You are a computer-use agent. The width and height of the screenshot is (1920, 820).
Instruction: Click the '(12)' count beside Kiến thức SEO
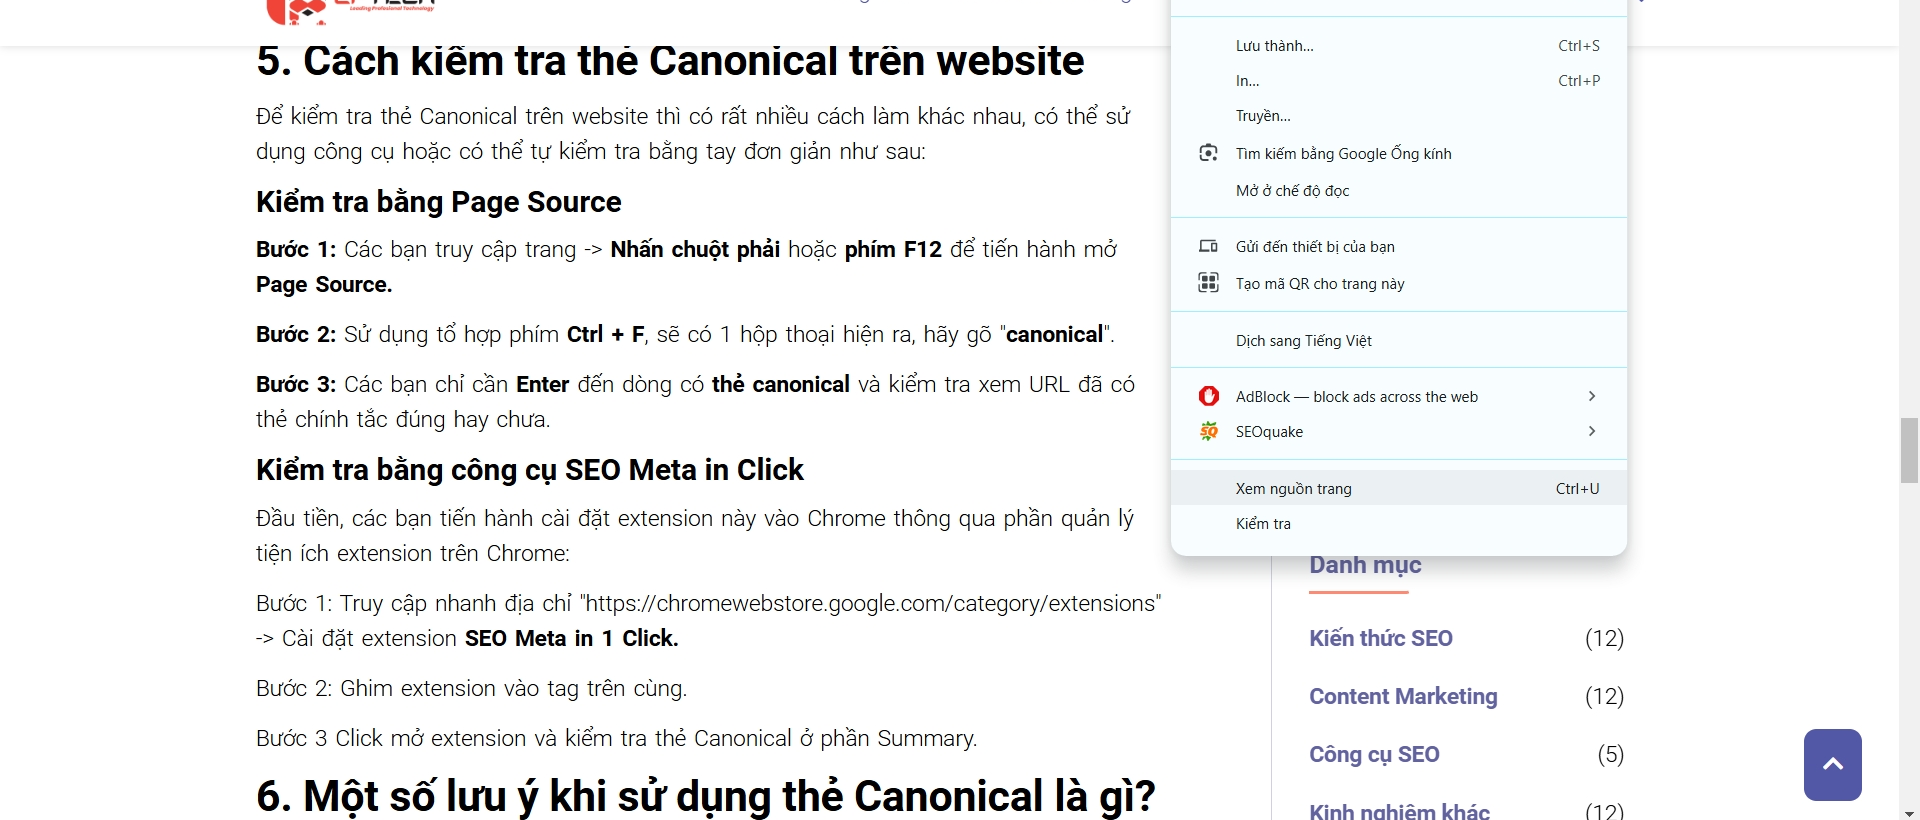(1604, 638)
